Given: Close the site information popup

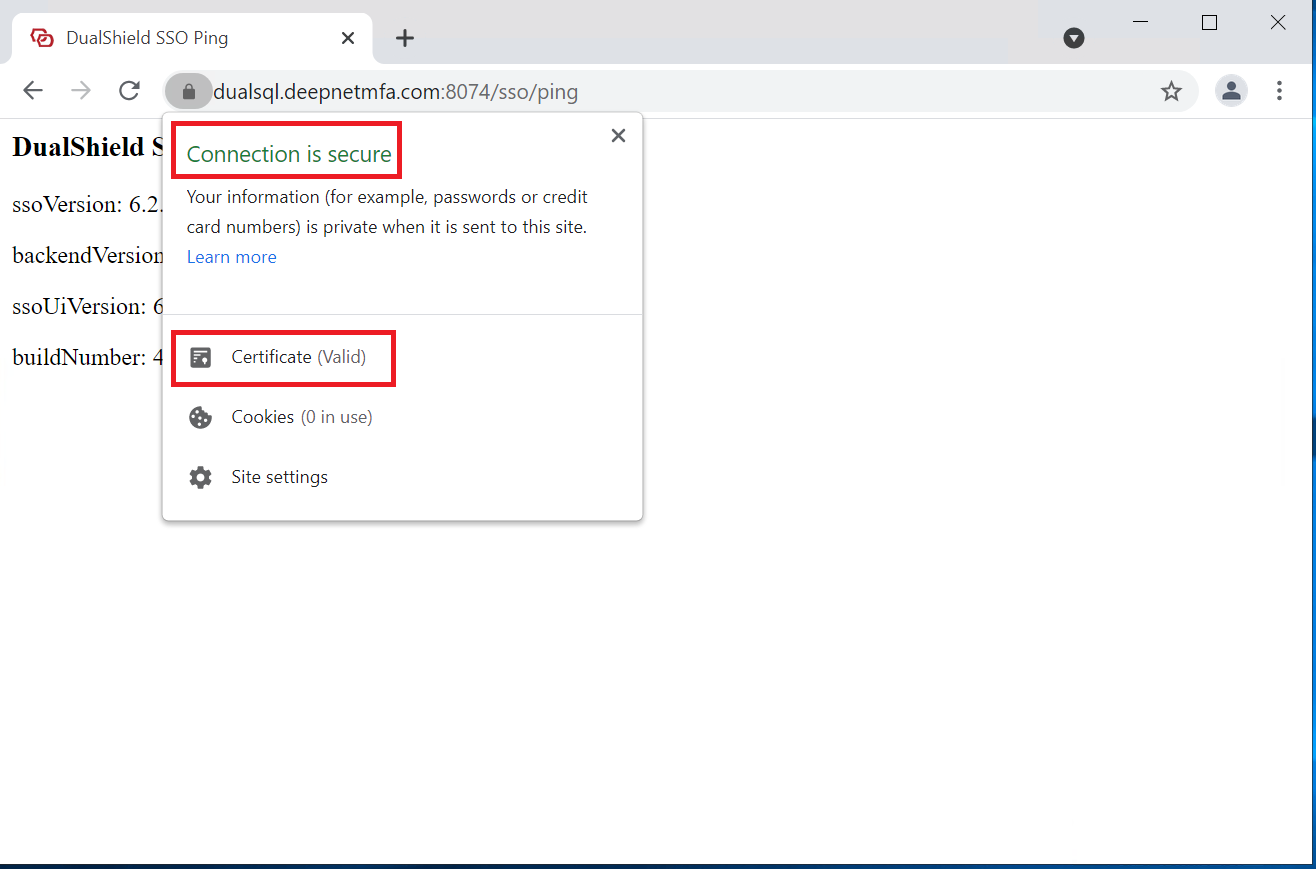Looking at the screenshot, I should pos(618,136).
